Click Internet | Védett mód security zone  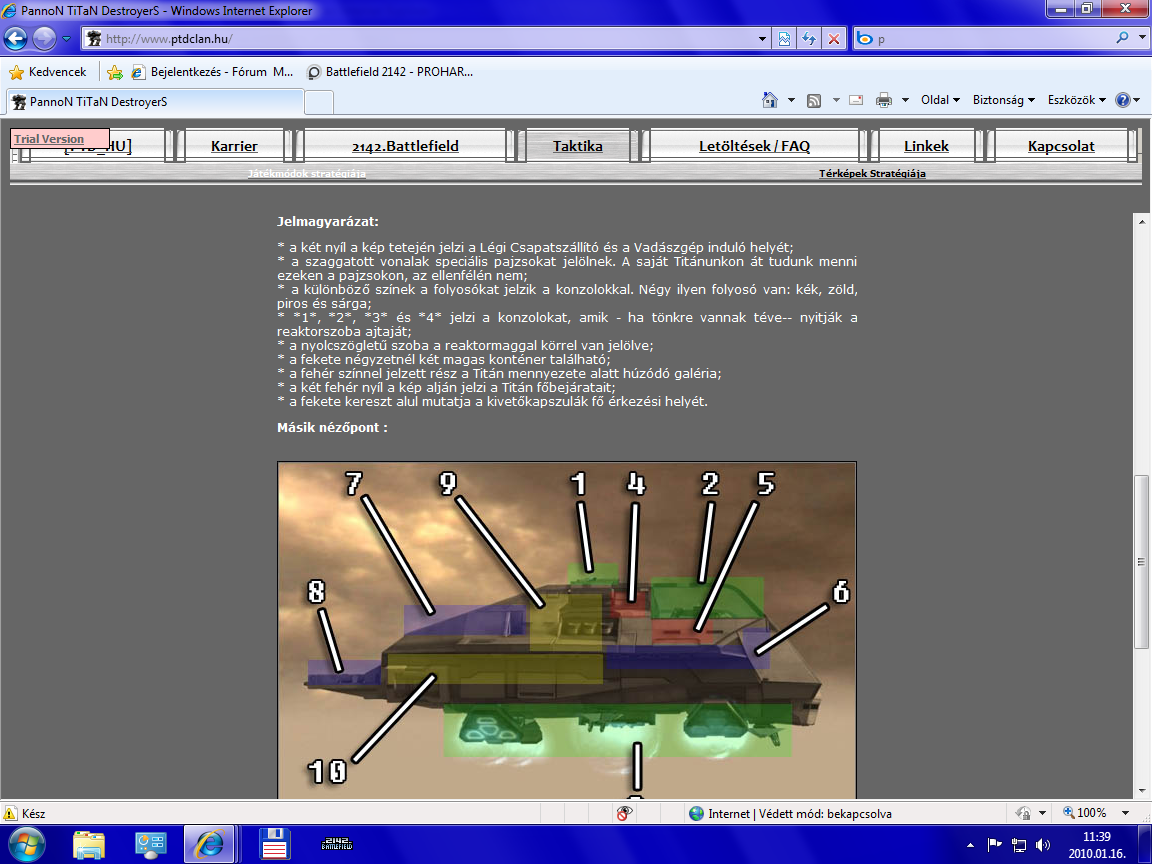791,813
